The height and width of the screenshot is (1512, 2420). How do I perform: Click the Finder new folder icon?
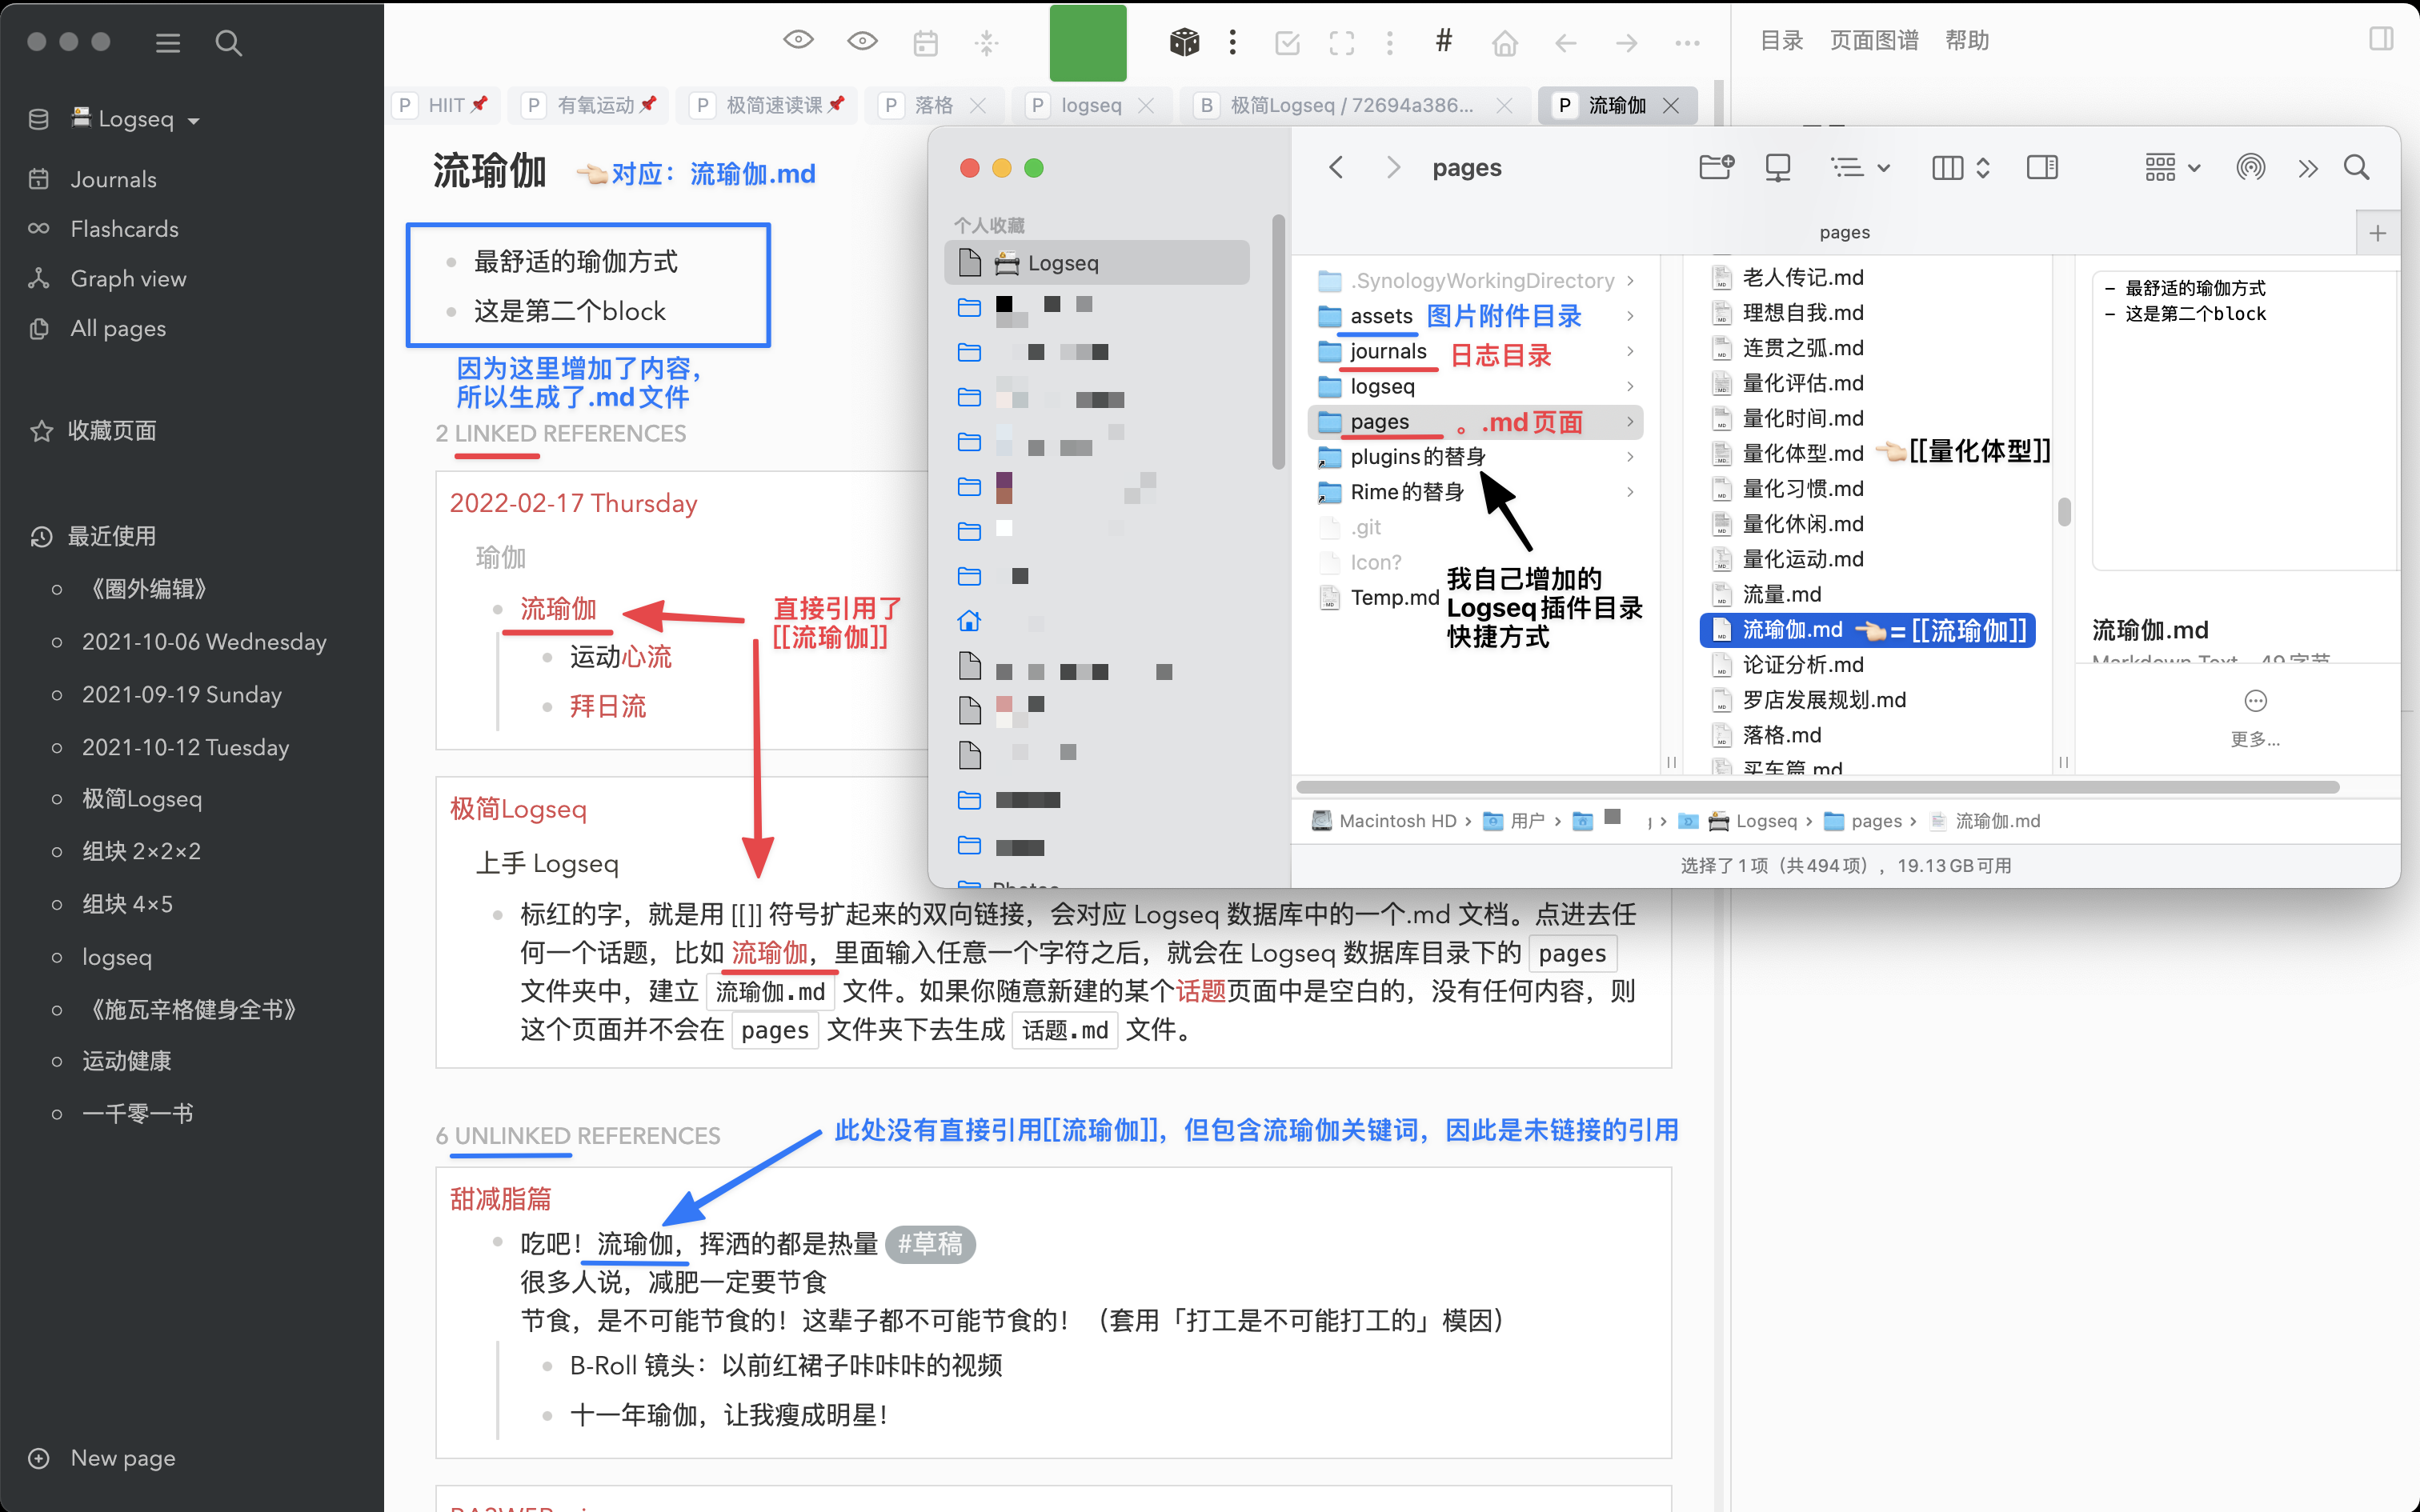point(1716,167)
